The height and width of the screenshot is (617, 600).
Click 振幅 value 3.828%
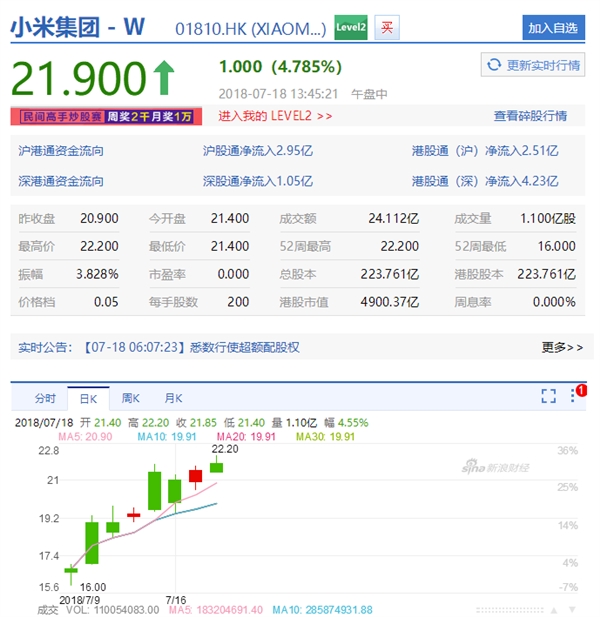pos(97,274)
